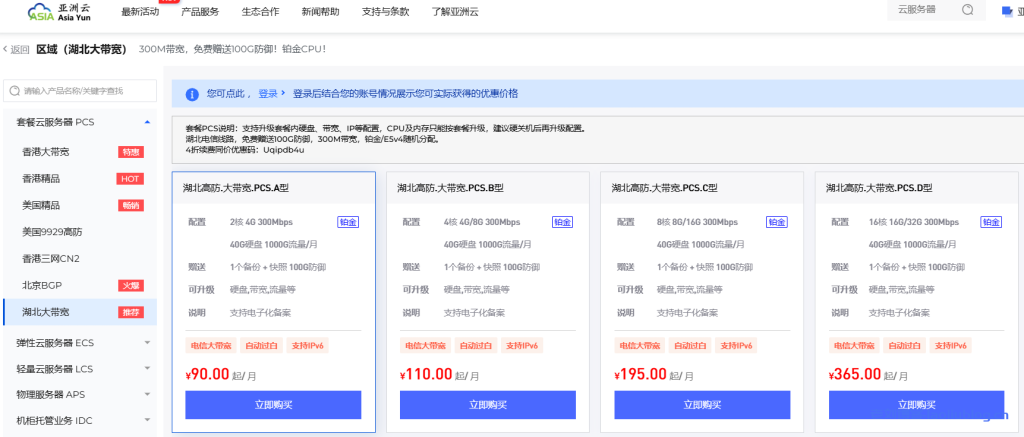Screen dimensions: 1024x437
Task: Click the 湖北高防.大带宽.PCS.C型 card title
Action: [664, 188]
